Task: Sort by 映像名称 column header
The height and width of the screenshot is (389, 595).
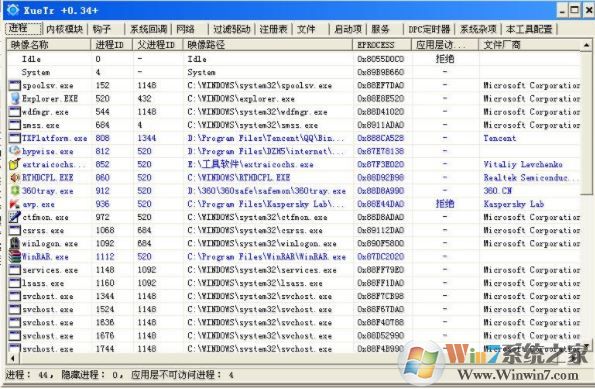Action: point(49,45)
